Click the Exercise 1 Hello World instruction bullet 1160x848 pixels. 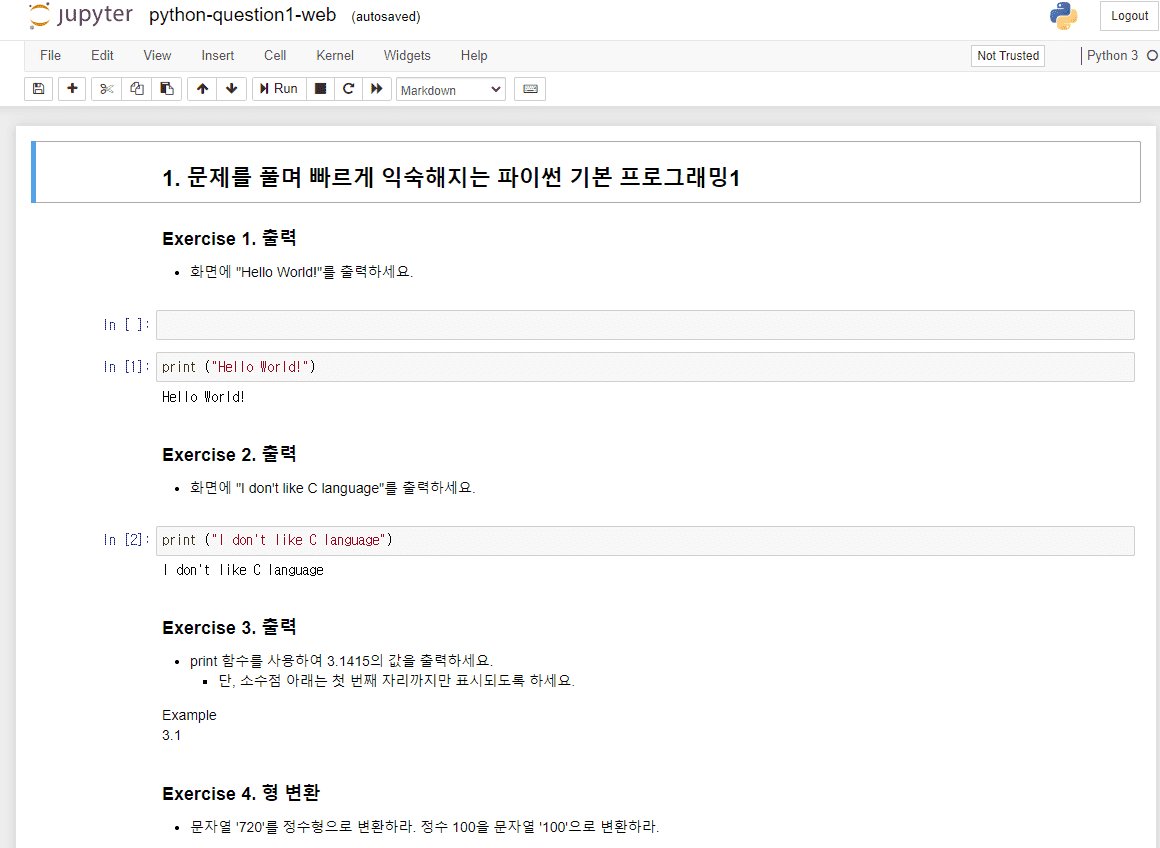[301, 272]
